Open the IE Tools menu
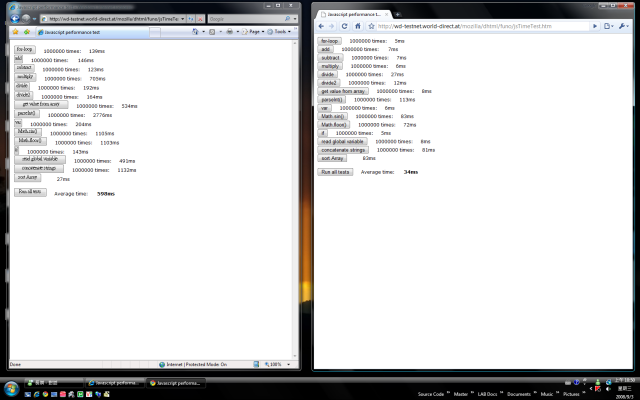The width and height of the screenshot is (640, 400). (279, 31)
